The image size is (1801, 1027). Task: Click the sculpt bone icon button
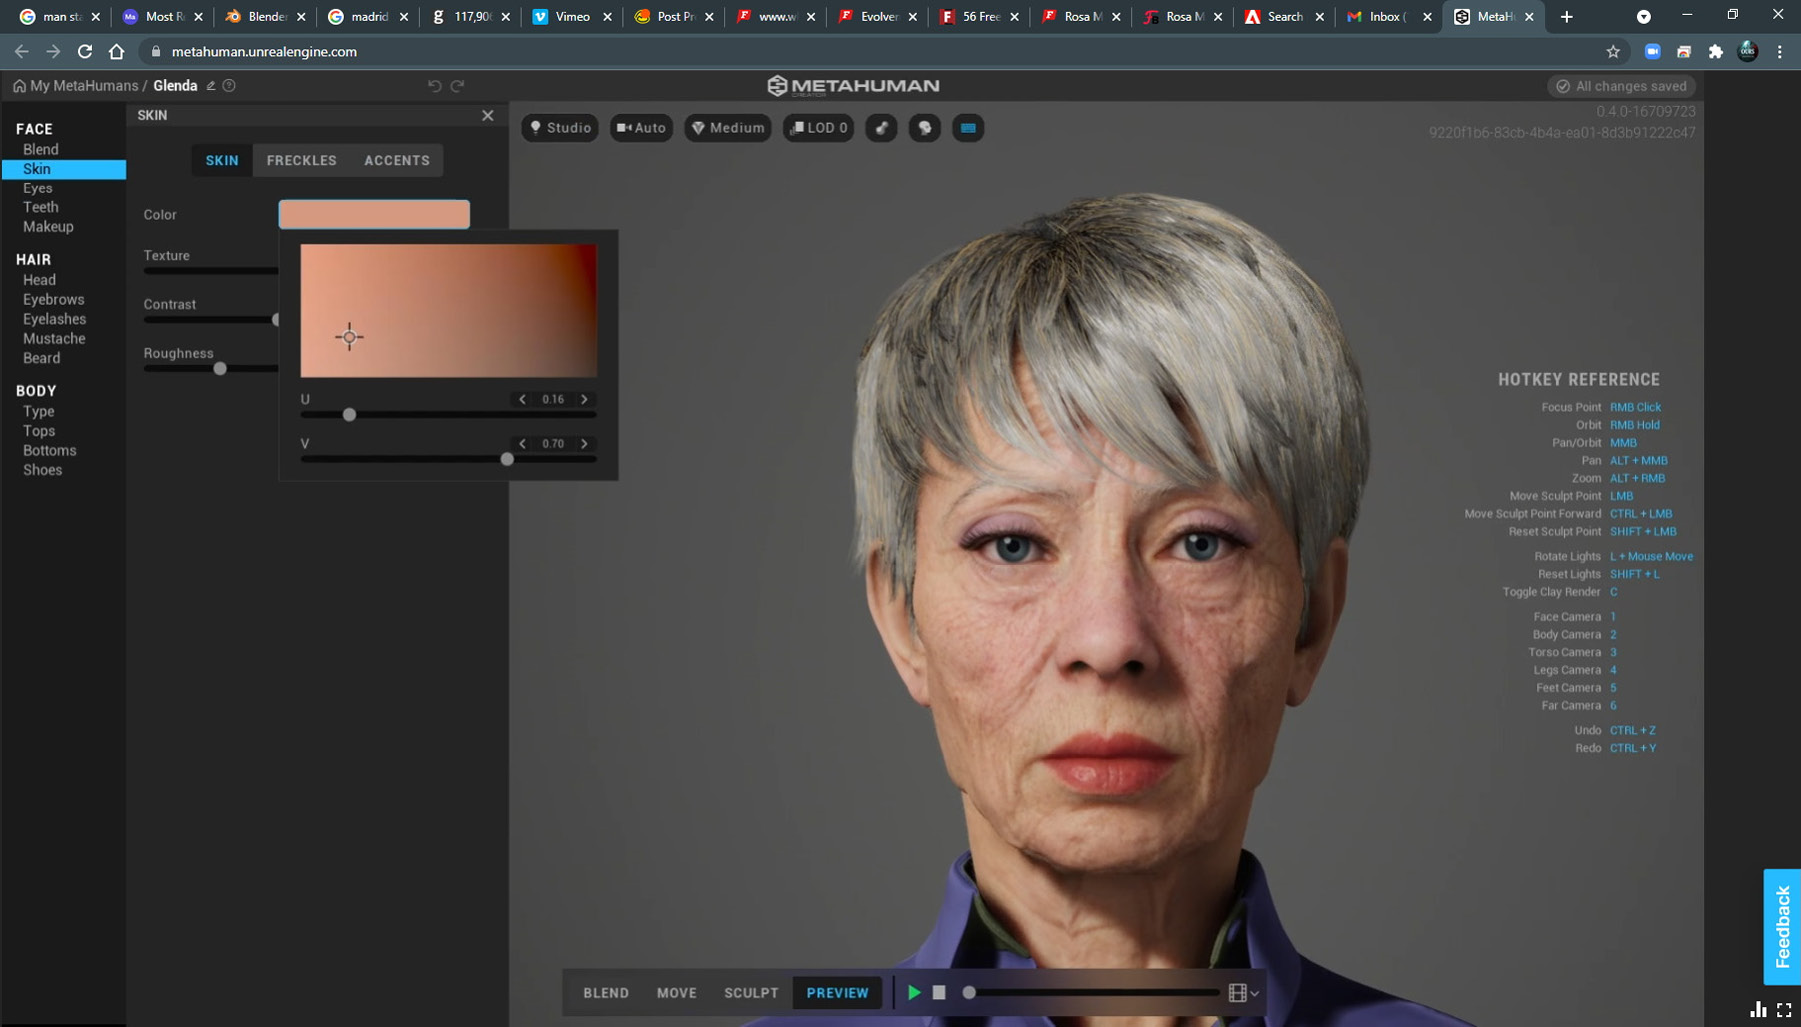click(881, 128)
